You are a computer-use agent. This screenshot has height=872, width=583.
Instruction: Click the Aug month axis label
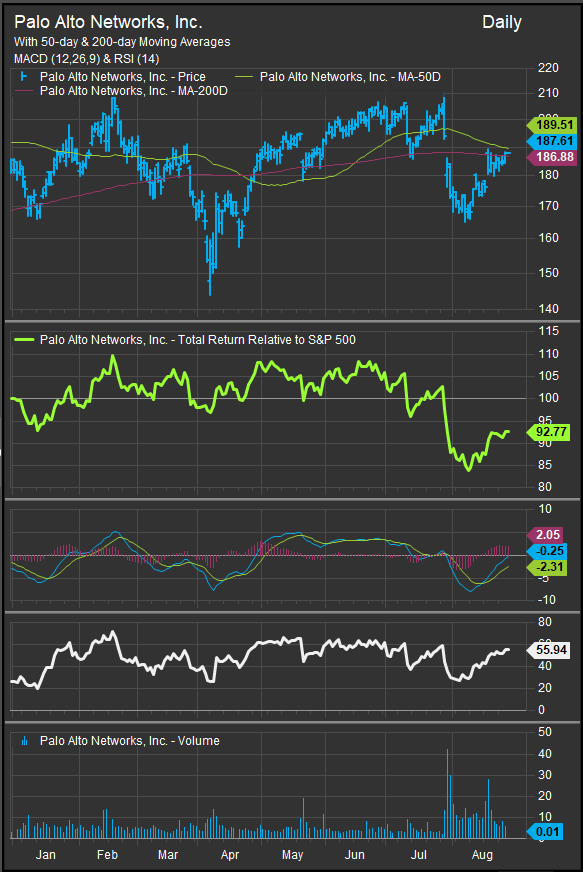pyautogui.click(x=482, y=855)
